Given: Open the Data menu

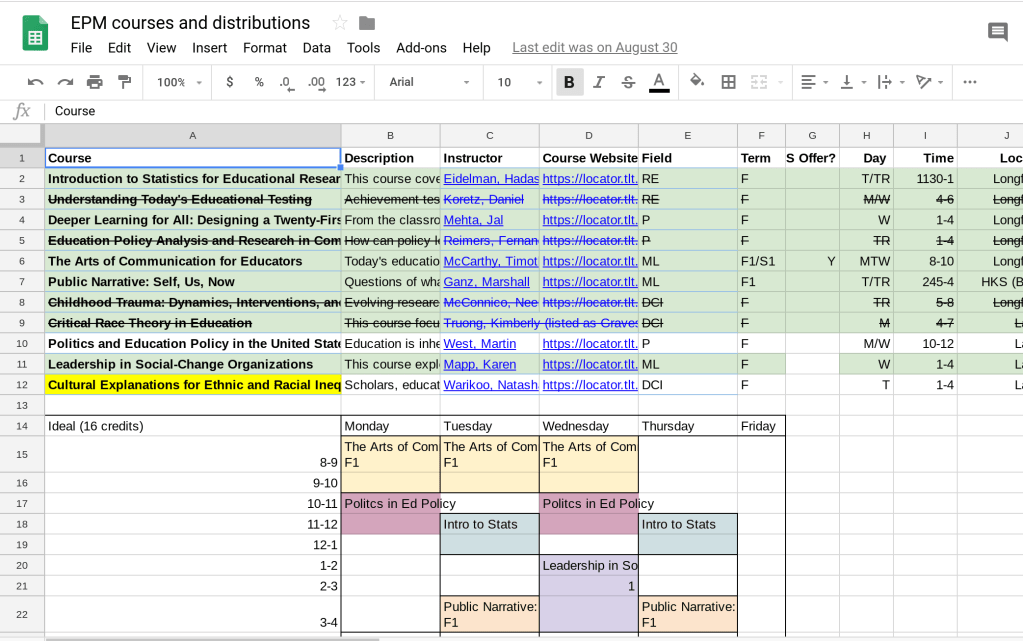Looking at the screenshot, I should tap(316, 47).
